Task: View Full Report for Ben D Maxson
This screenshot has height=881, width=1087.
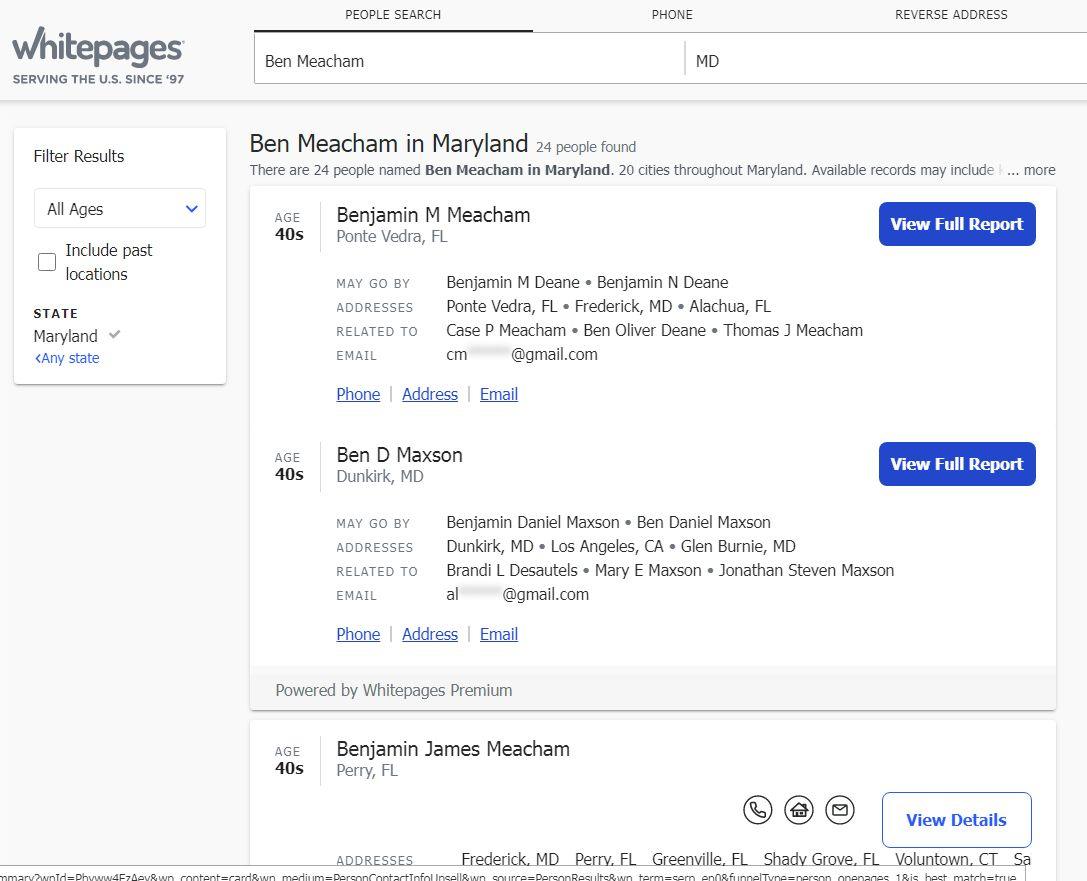Action: click(x=957, y=464)
